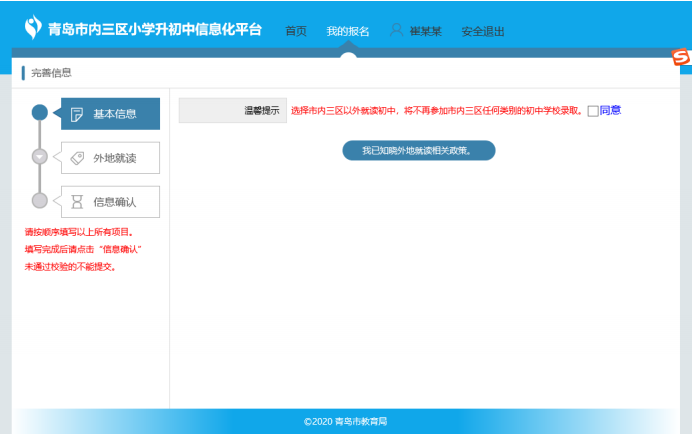The image size is (697, 439).
Task: Click the document icon in 基本信息 step
Action: click(x=77, y=114)
